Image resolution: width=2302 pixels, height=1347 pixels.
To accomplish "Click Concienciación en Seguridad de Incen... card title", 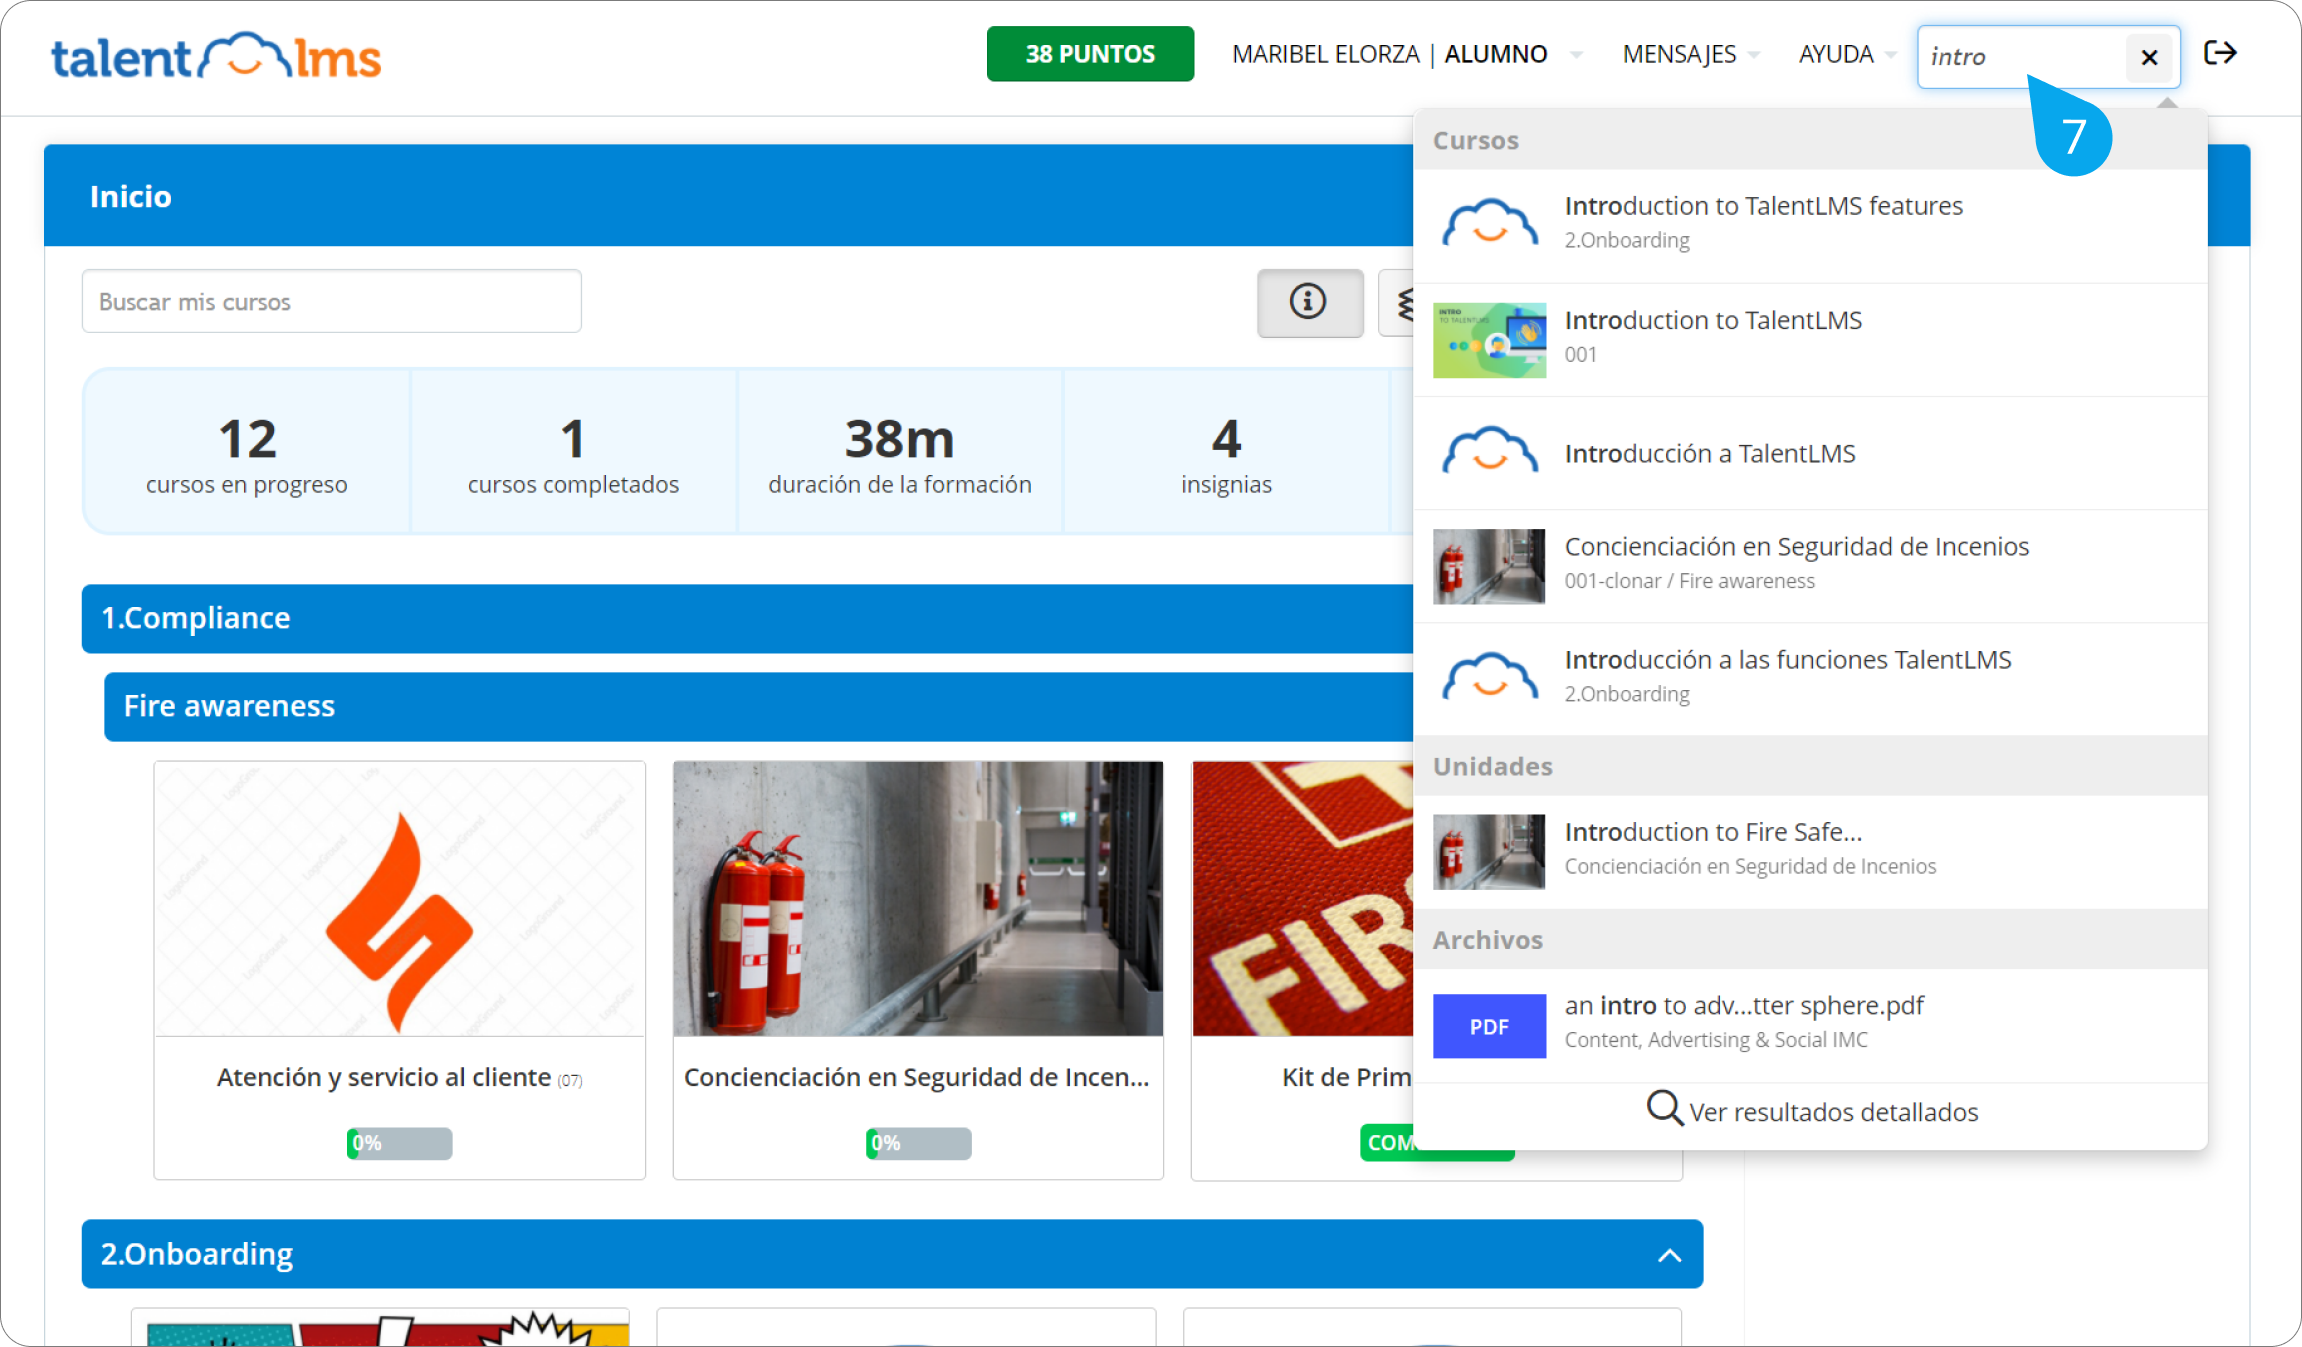I will (917, 1077).
